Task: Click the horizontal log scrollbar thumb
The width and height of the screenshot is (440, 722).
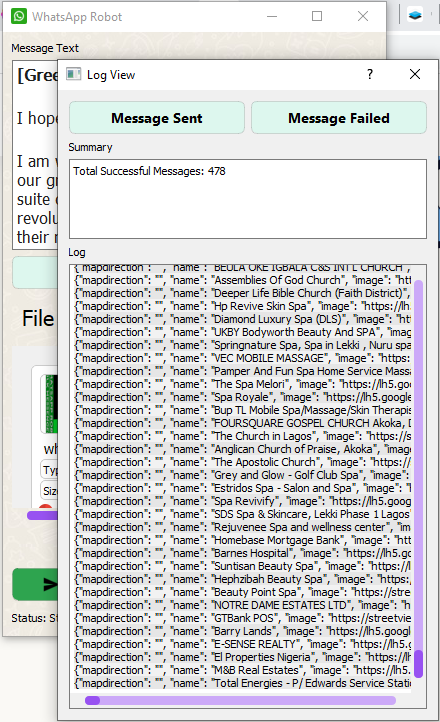Action: click(x=93, y=700)
